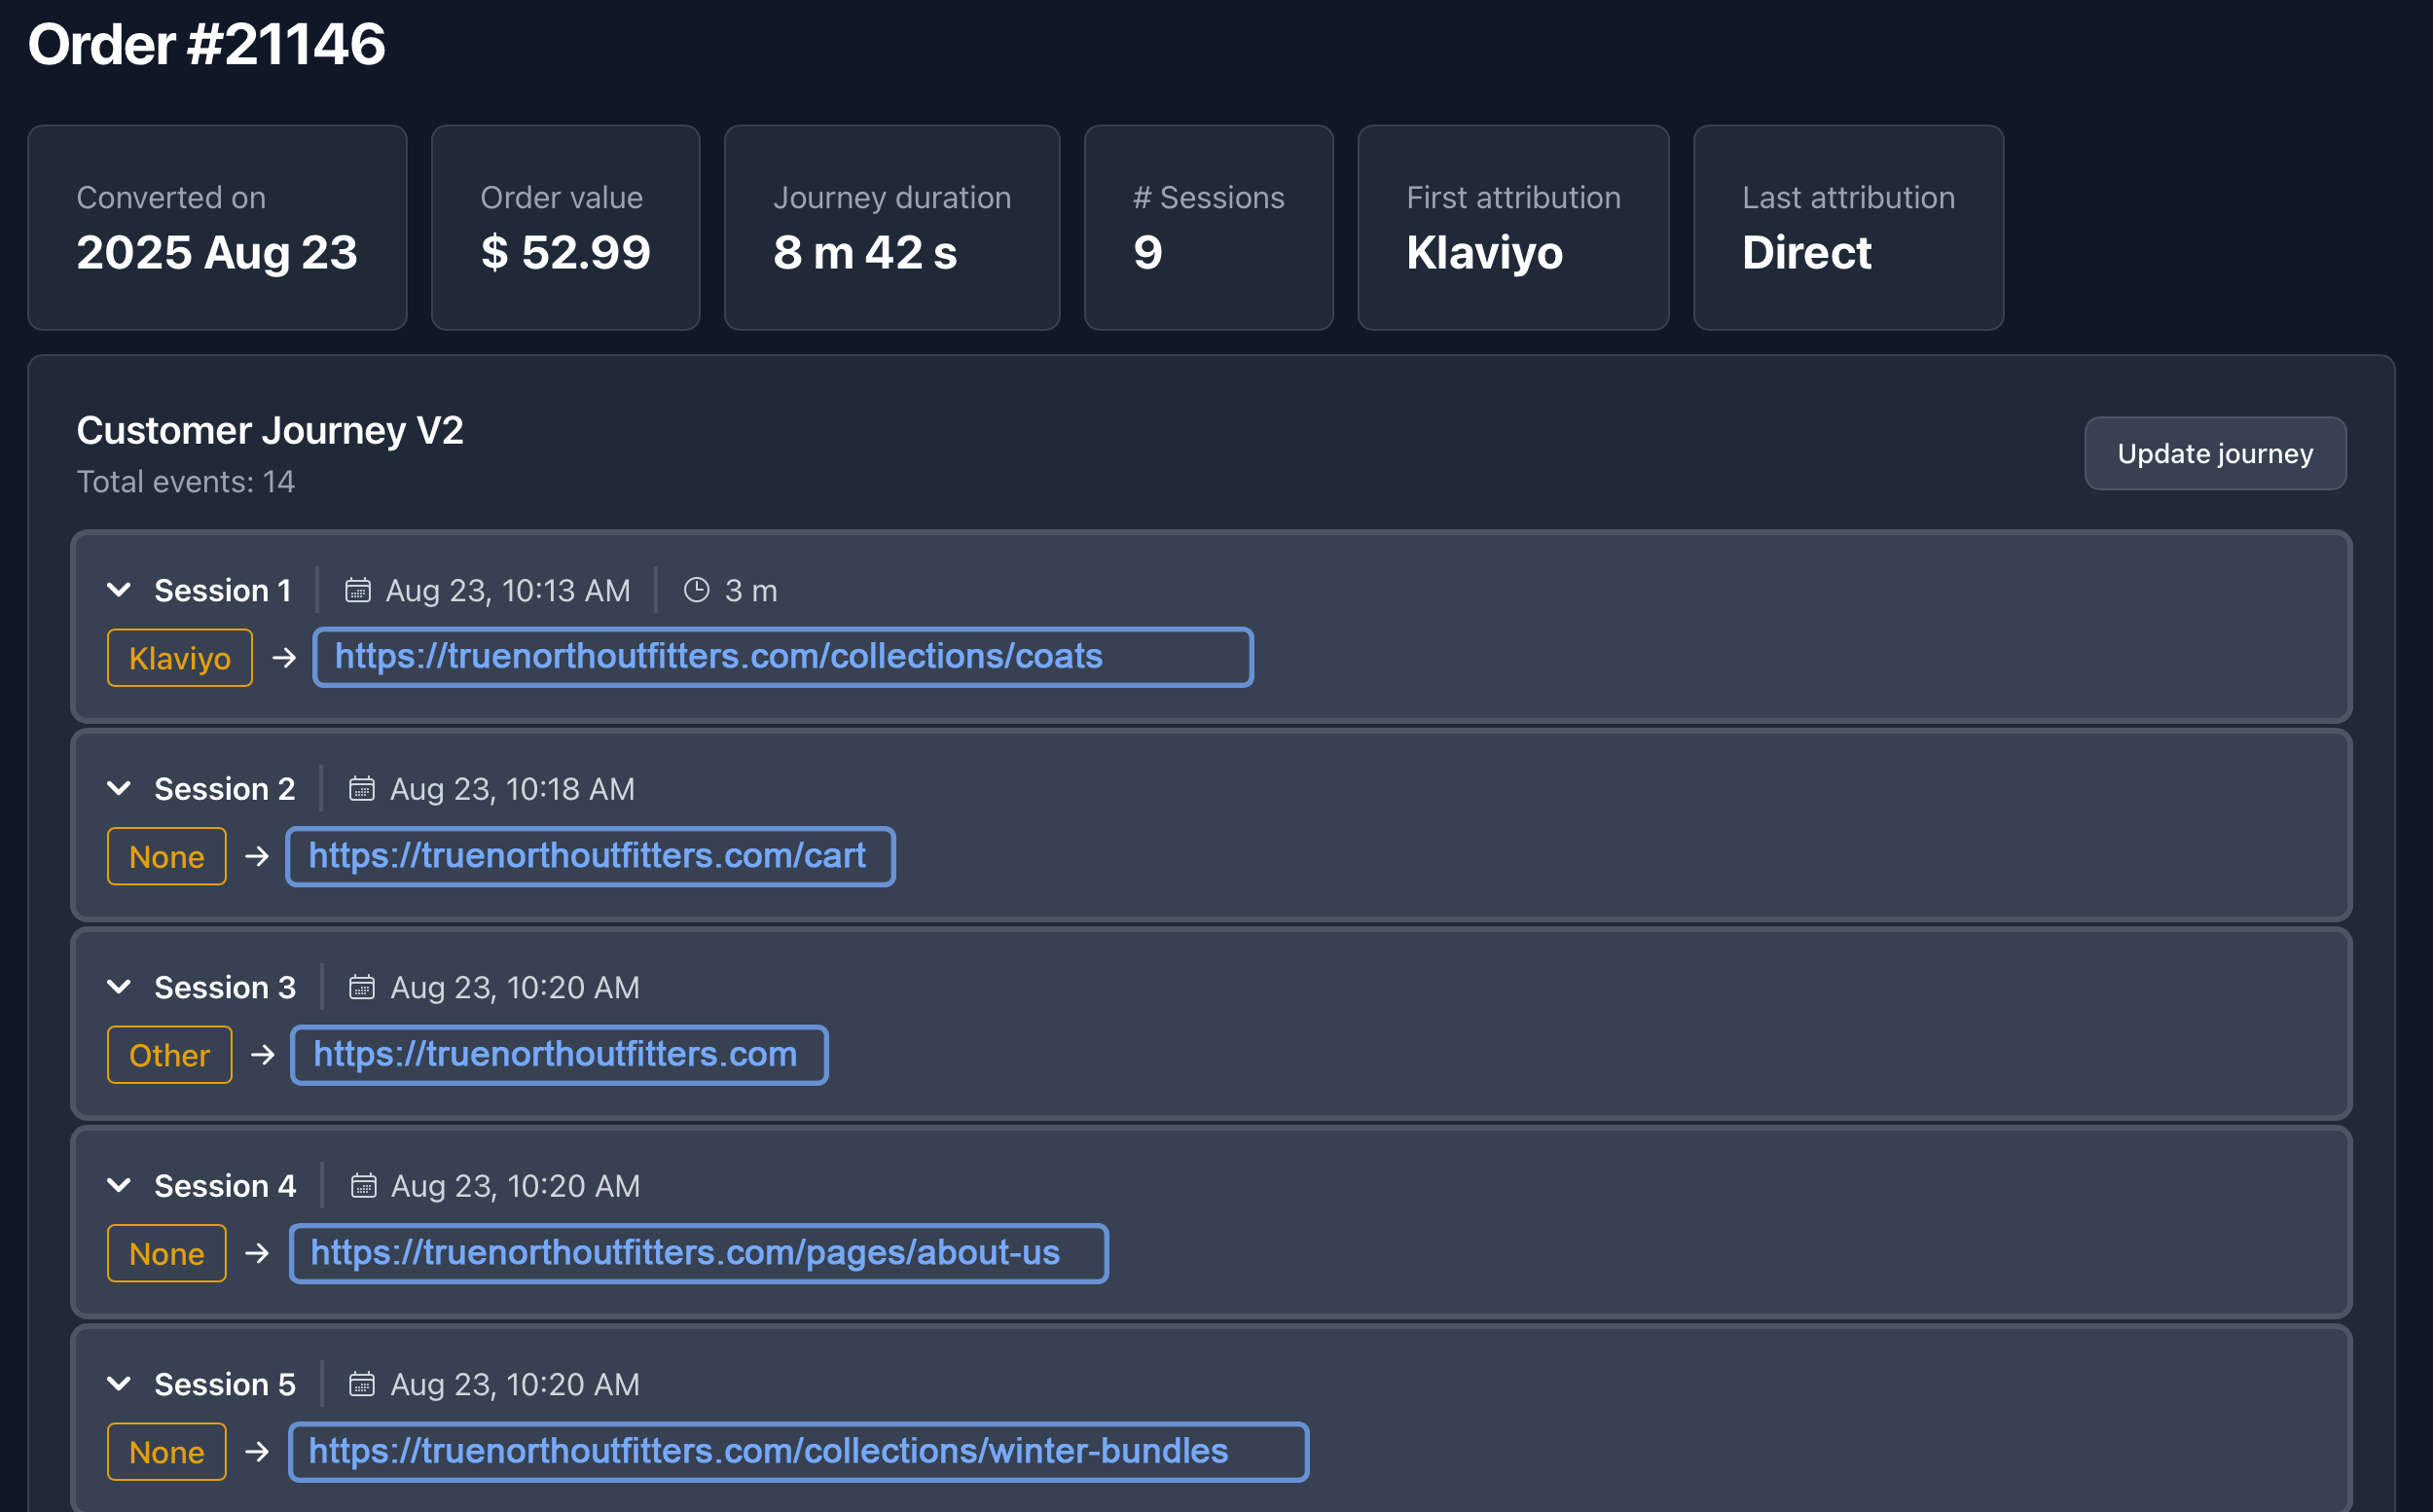Click the Update journey button
The height and width of the screenshot is (1512, 2433).
point(2214,454)
